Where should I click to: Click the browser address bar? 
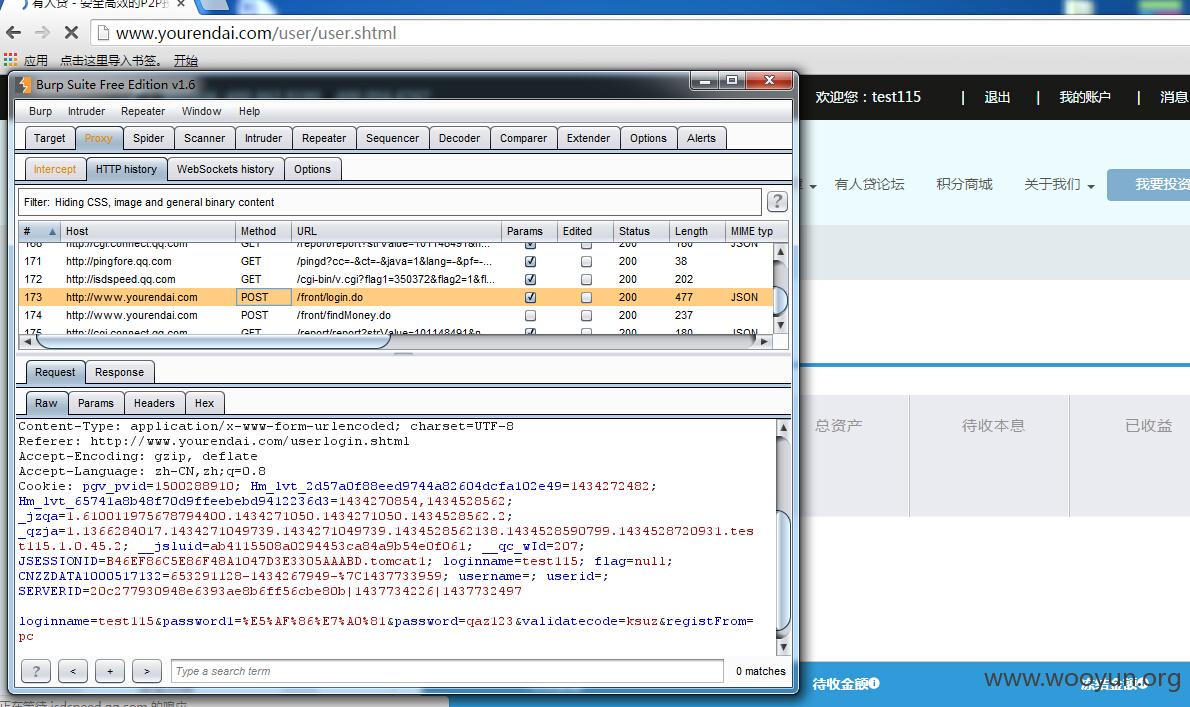[638, 33]
